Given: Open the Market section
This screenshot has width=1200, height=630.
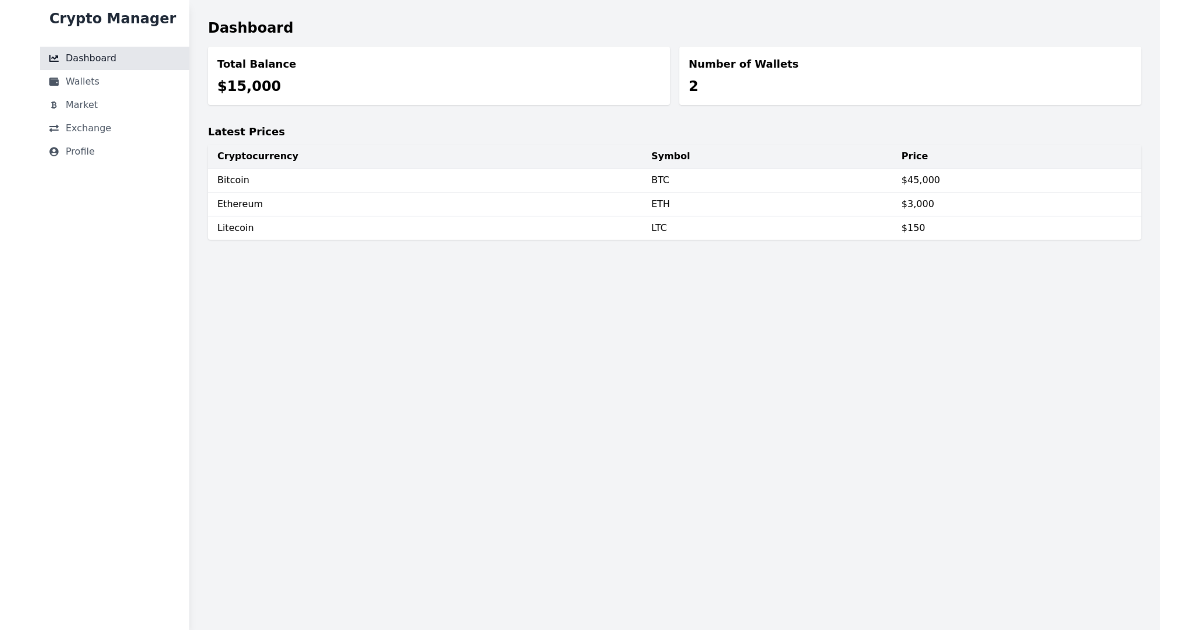Looking at the screenshot, I should pyautogui.click(x=82, y=105).
